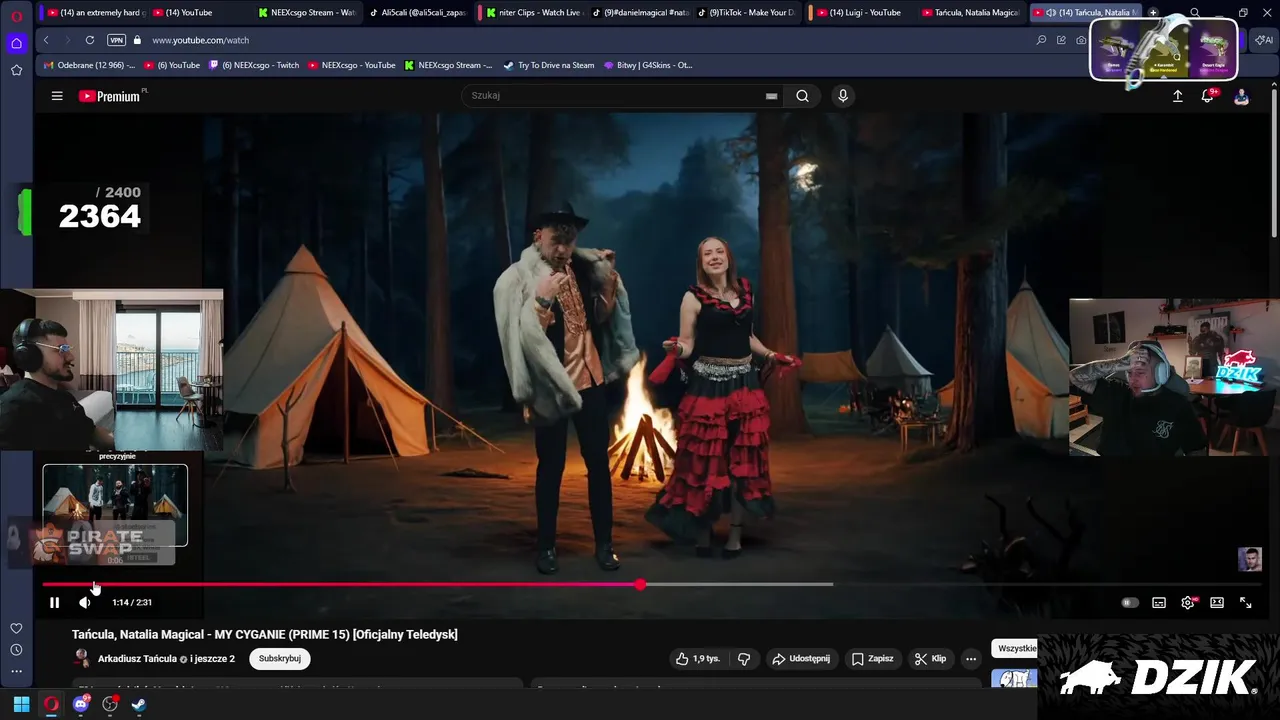Viewport: 1280px width, 720px height.
Task: Switch to theater mode view
Action: click(x=1217, y=603)
